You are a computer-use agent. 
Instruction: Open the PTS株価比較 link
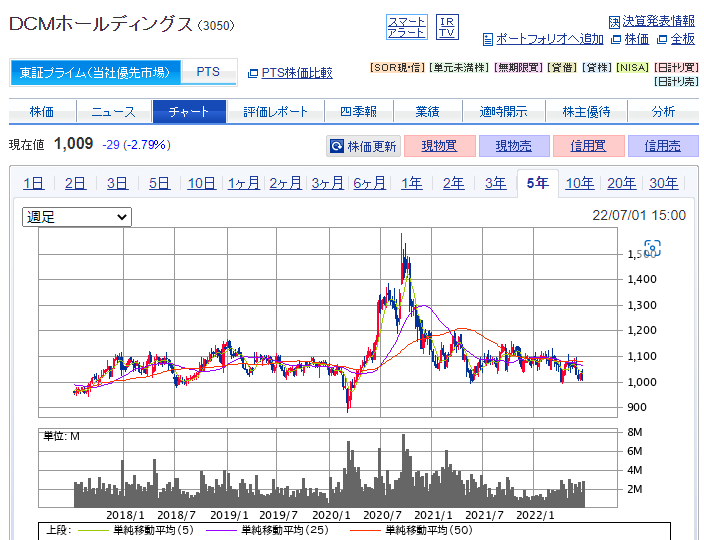coord(297,73)
